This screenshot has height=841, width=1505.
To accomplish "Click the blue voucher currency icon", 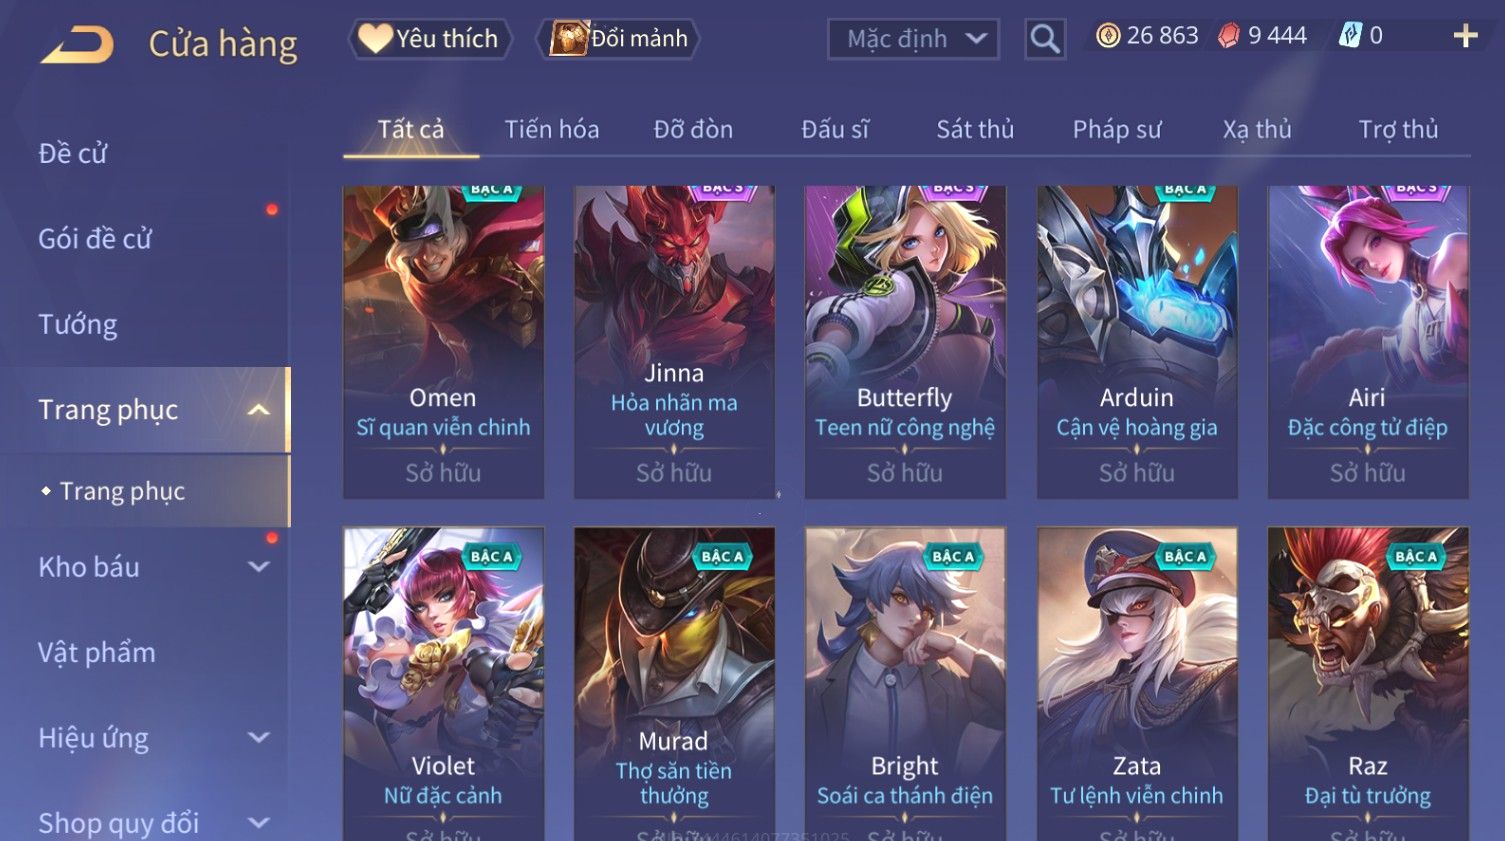I will (1350, 36).
